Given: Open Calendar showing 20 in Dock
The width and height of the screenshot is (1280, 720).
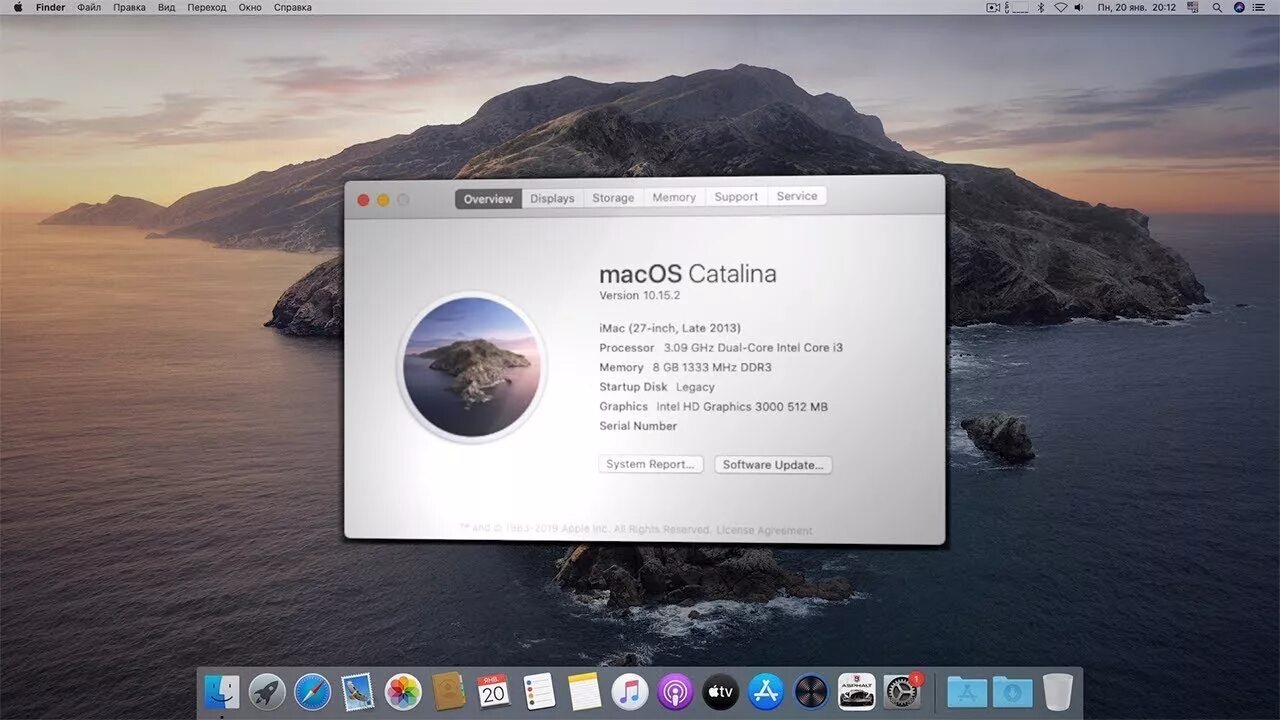Looking at the screenshot, I should 493,692.
